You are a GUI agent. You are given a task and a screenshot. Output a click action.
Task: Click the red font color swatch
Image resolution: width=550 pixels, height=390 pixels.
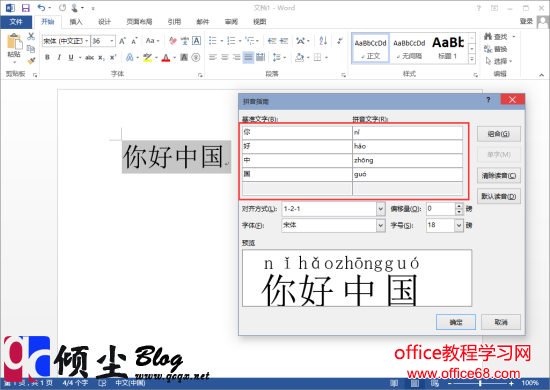tap(166, 58)
